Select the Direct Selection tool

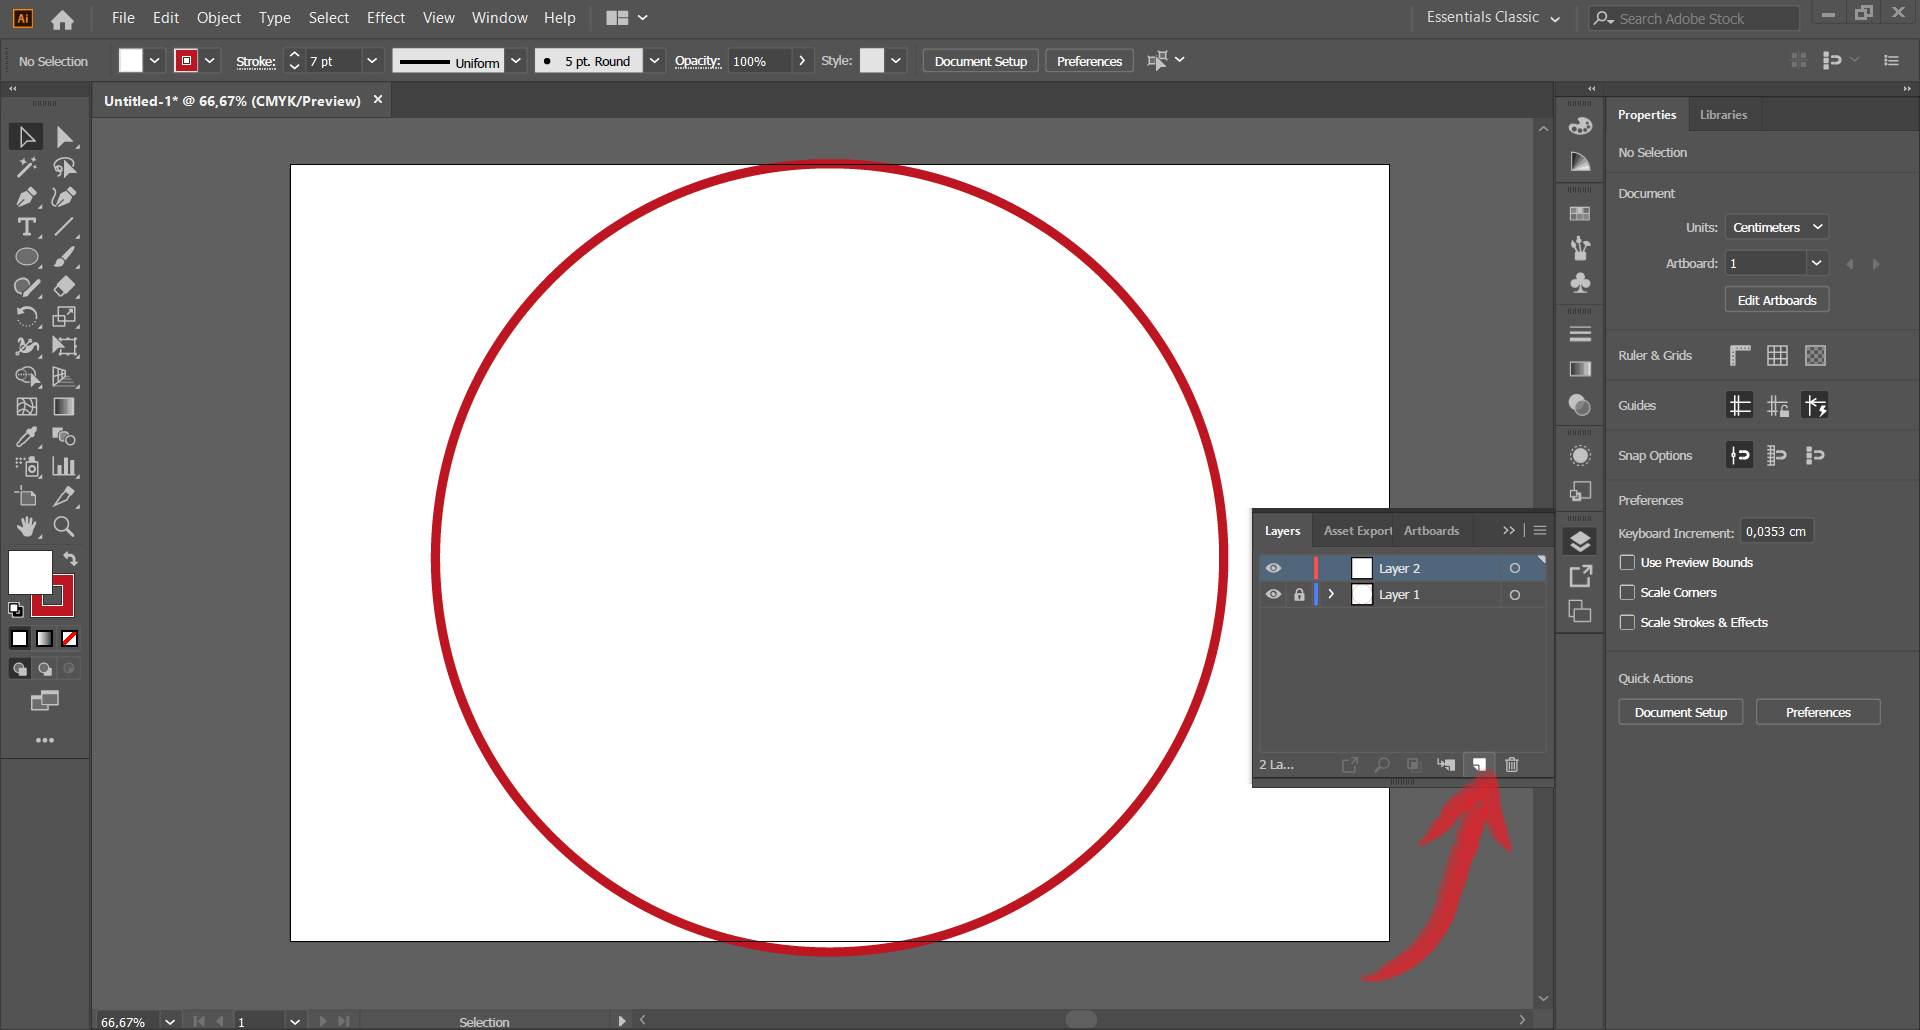(65, 137)
